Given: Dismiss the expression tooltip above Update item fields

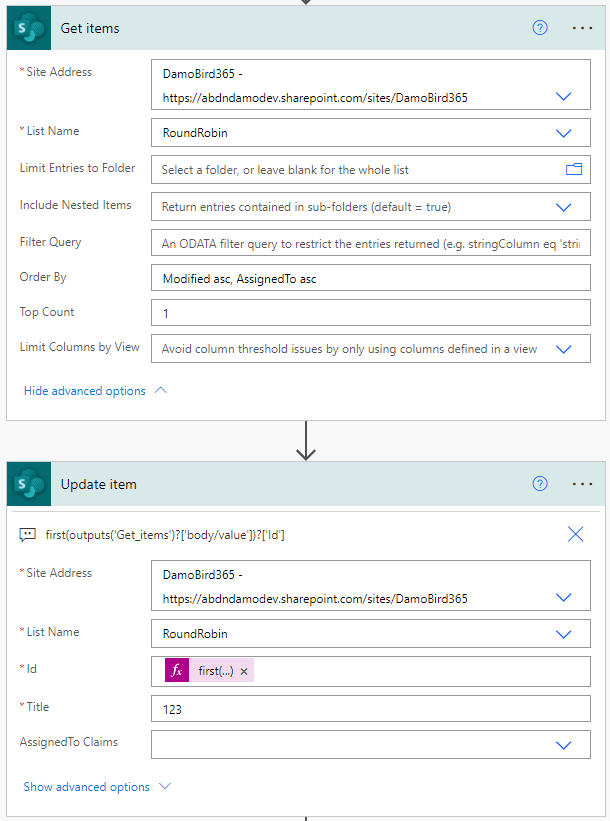Looking at the screenshot, I should pyautogui.click(x=575, y=534).
